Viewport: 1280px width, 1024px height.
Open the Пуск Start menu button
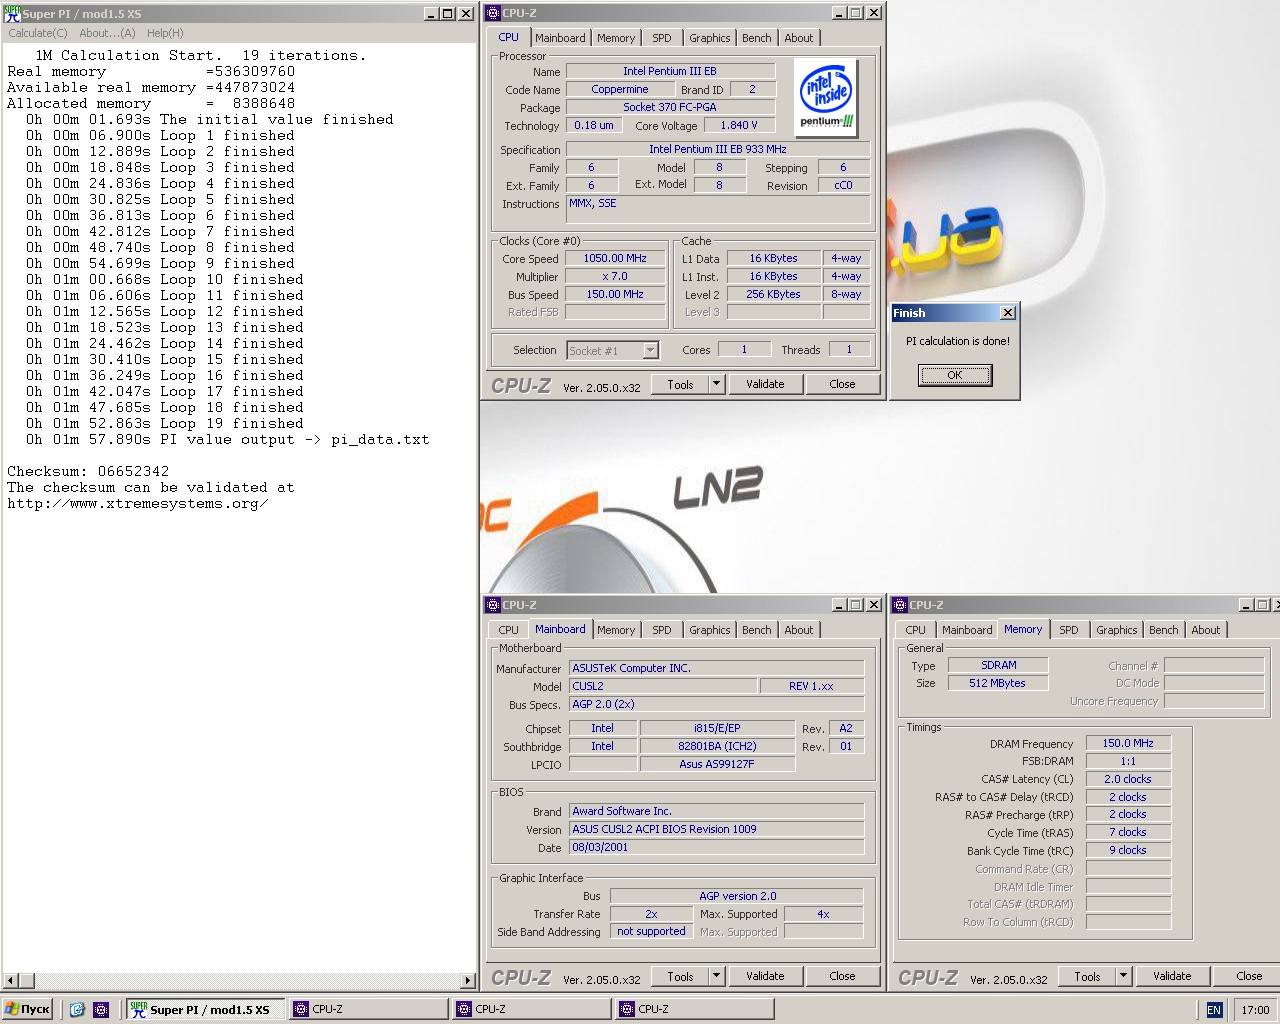point(27,1009)
